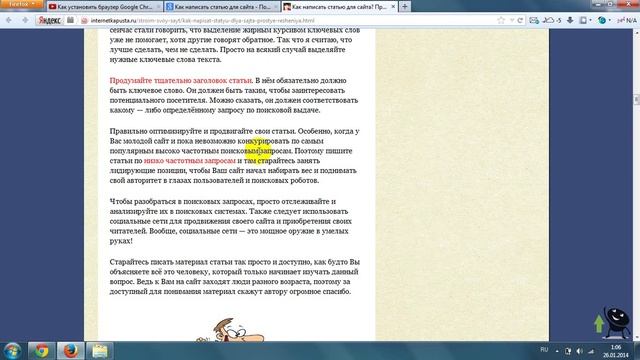Click the clock showing 1:06 26.01.2014
Screen dimensions: 640x360
(x=616, y=351)
